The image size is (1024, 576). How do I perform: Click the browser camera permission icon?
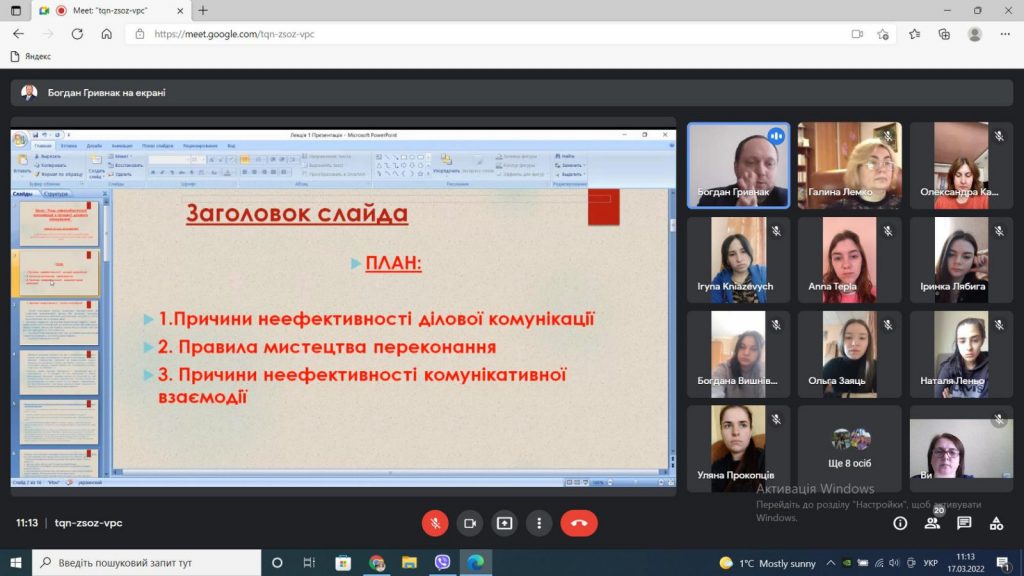click(x=857, y=33)
